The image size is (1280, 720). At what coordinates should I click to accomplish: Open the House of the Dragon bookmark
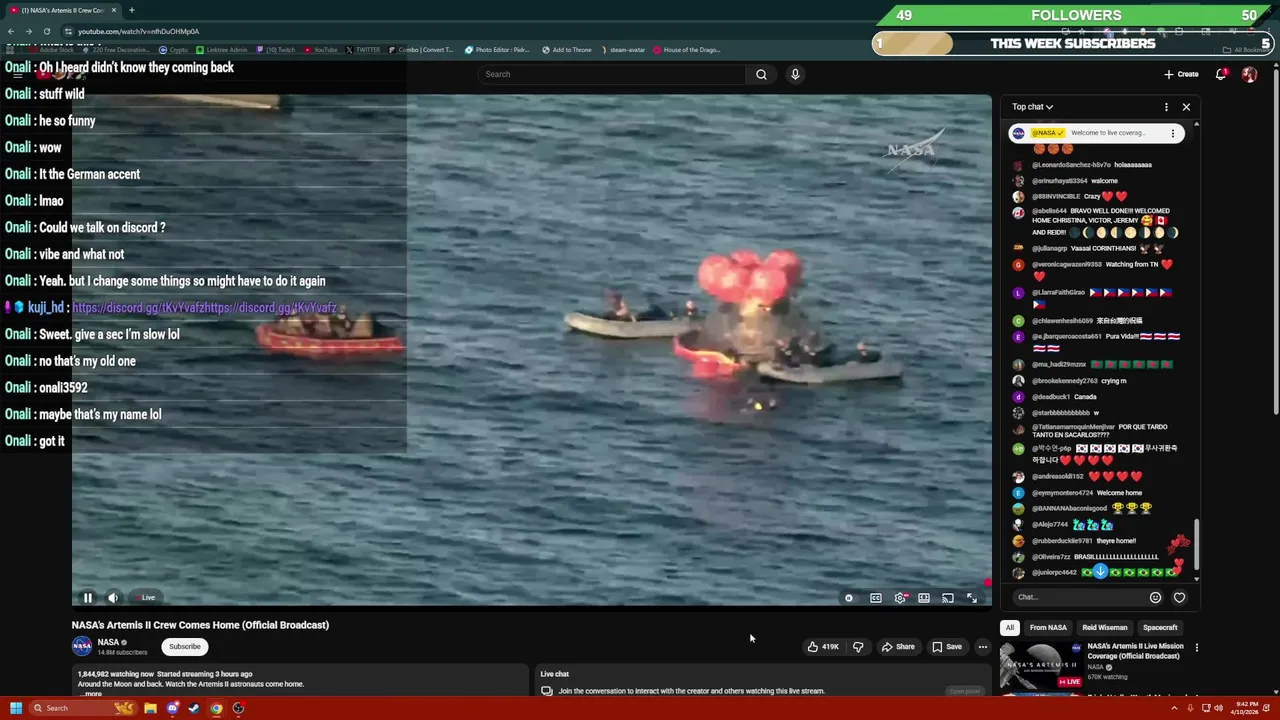tap(686, 50)
